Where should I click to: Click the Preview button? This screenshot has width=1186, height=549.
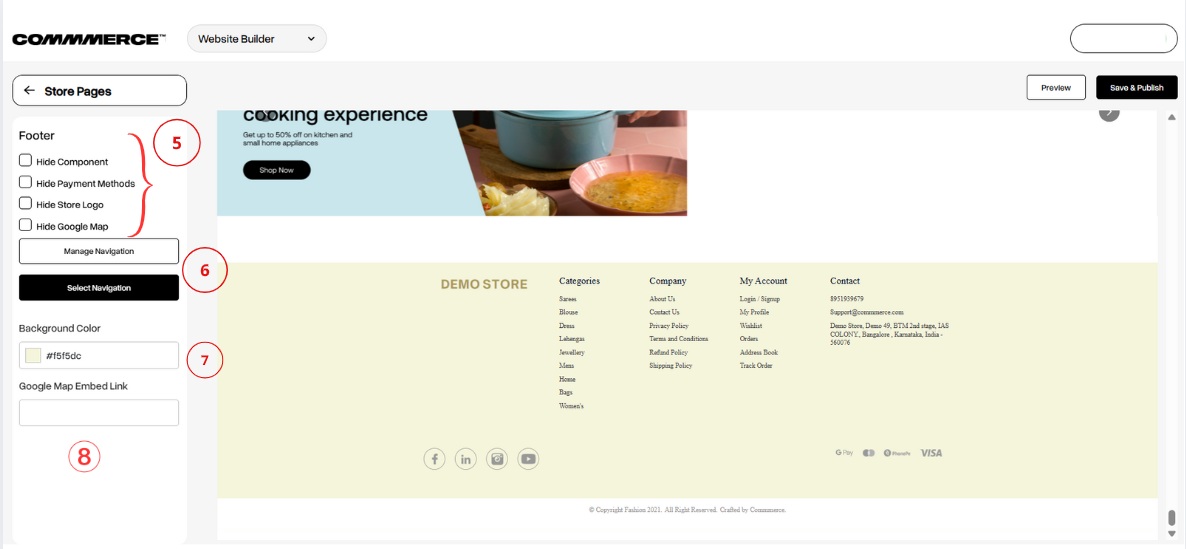click(1056, 88)
